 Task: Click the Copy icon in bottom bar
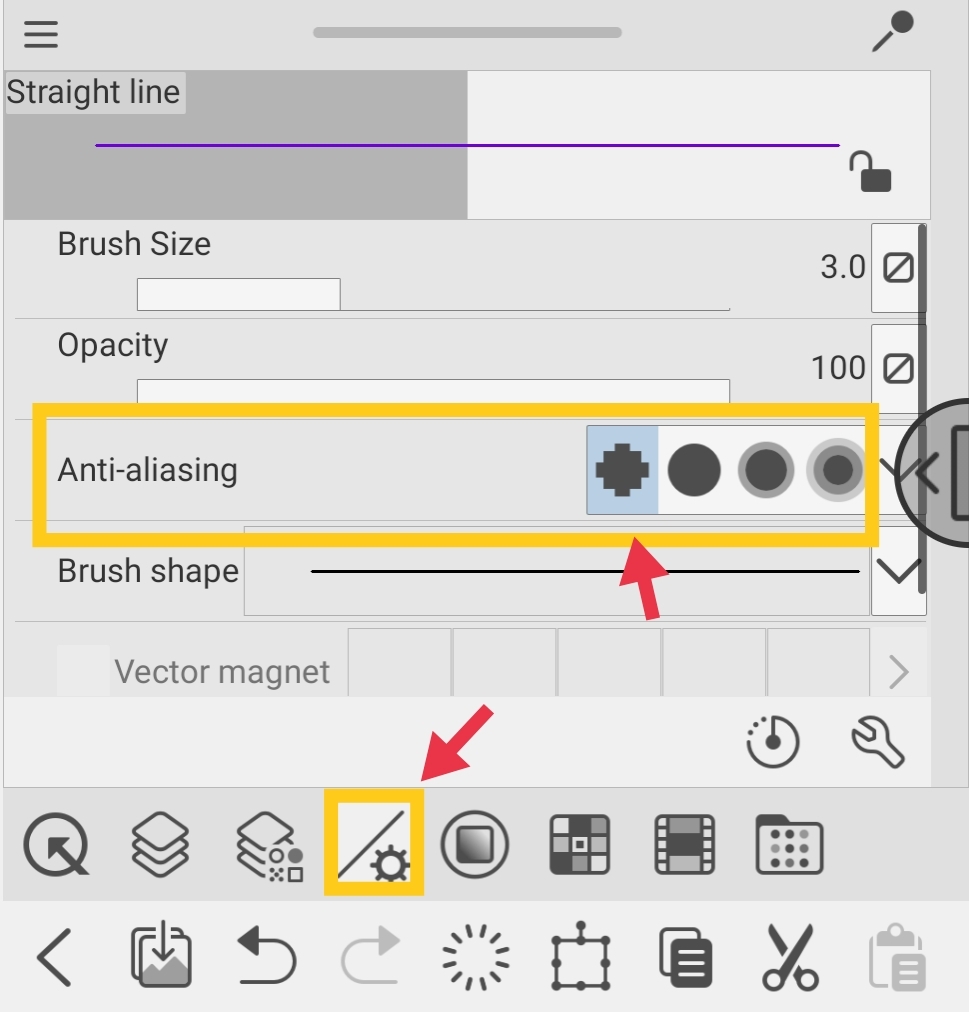tap(686, 957)
